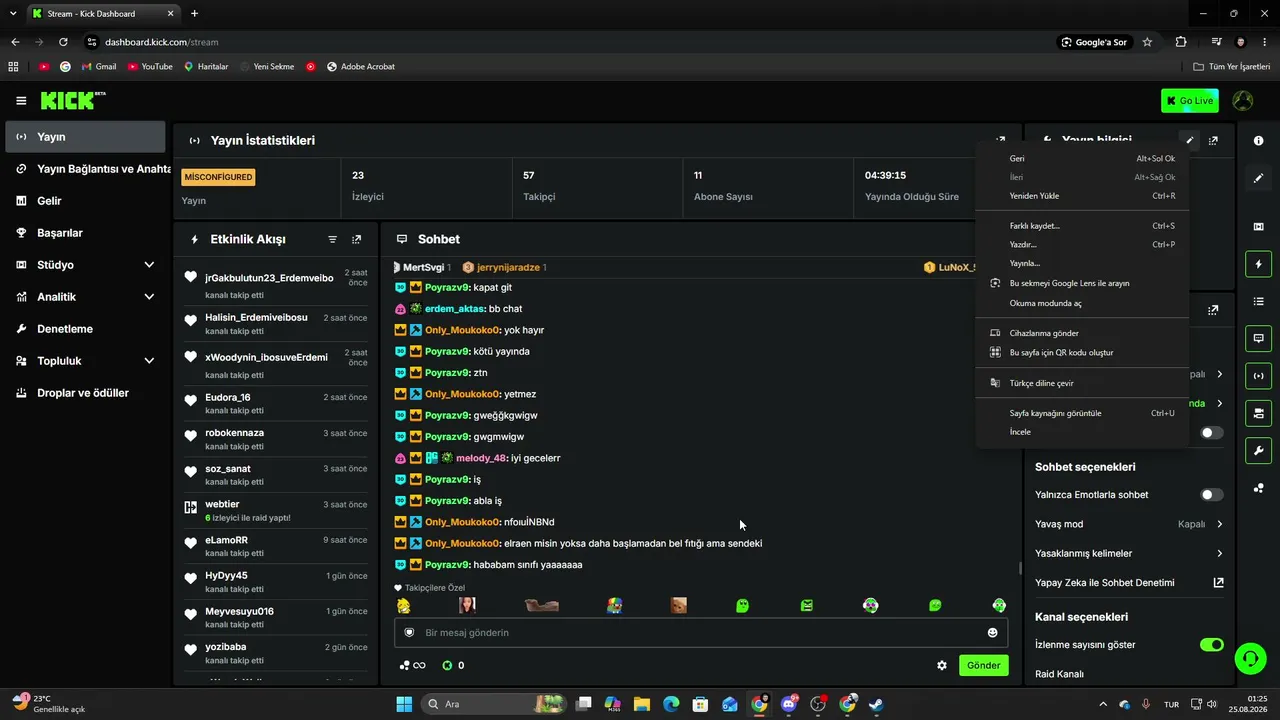Open the YouTube bookmark
The height and width of the screenshot is (720, 1280).
tap(150, 67)
